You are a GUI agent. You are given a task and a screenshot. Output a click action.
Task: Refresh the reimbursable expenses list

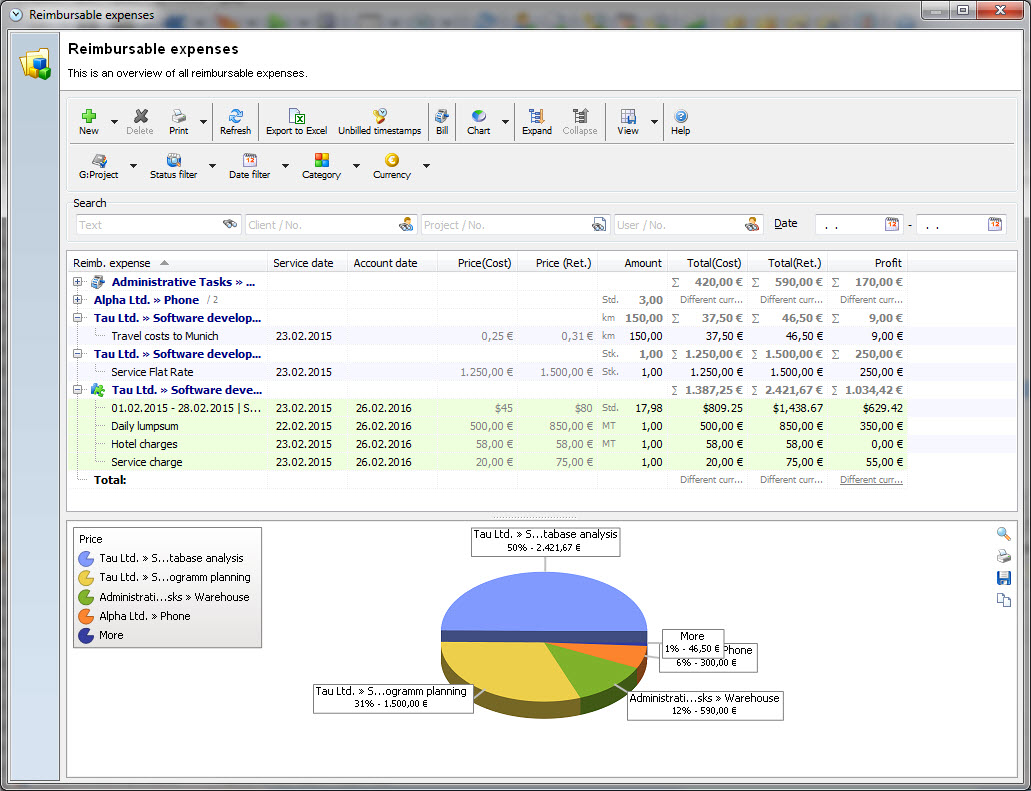click(235, 117)
